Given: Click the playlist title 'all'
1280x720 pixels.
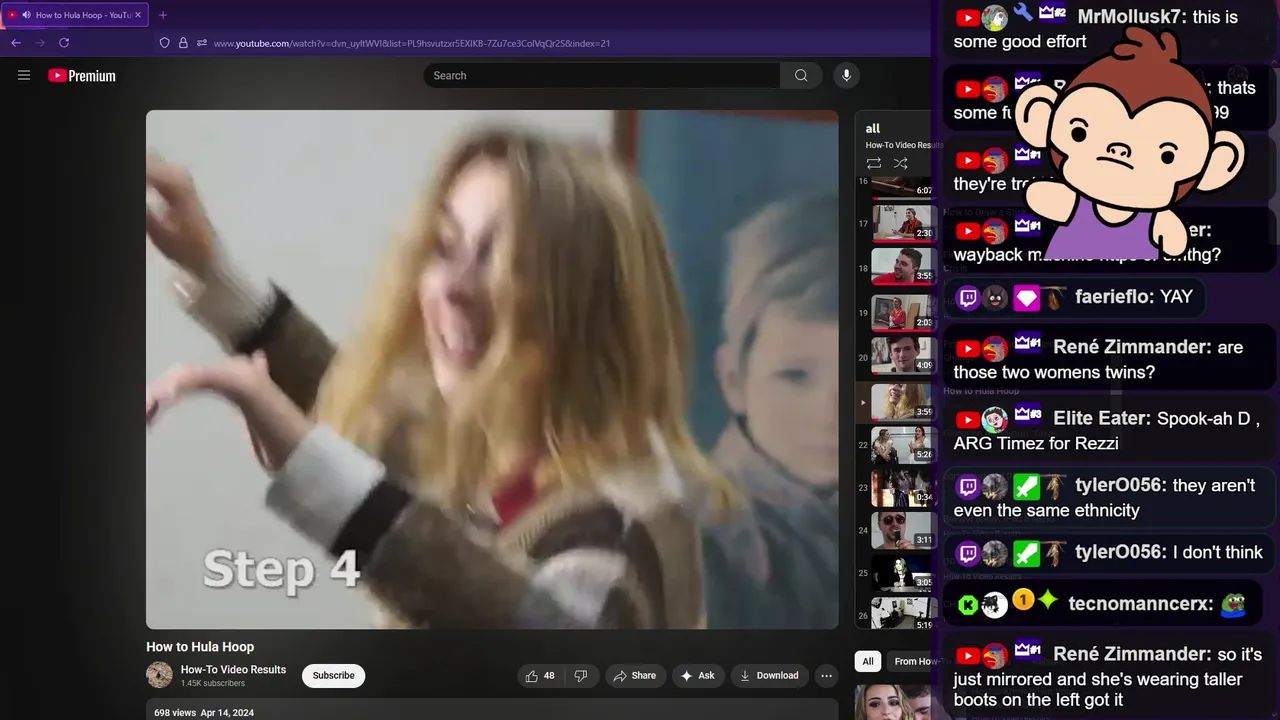Looking at the screenshot, I should click(873, 128).
